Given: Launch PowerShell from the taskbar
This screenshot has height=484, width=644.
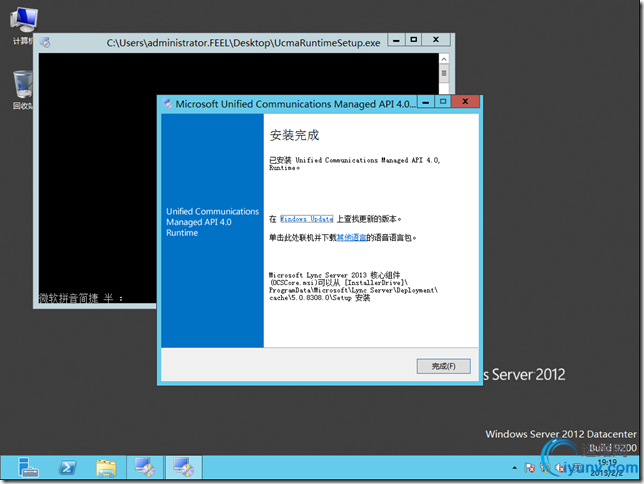Looking at the screenshot, I should [67, 468].
